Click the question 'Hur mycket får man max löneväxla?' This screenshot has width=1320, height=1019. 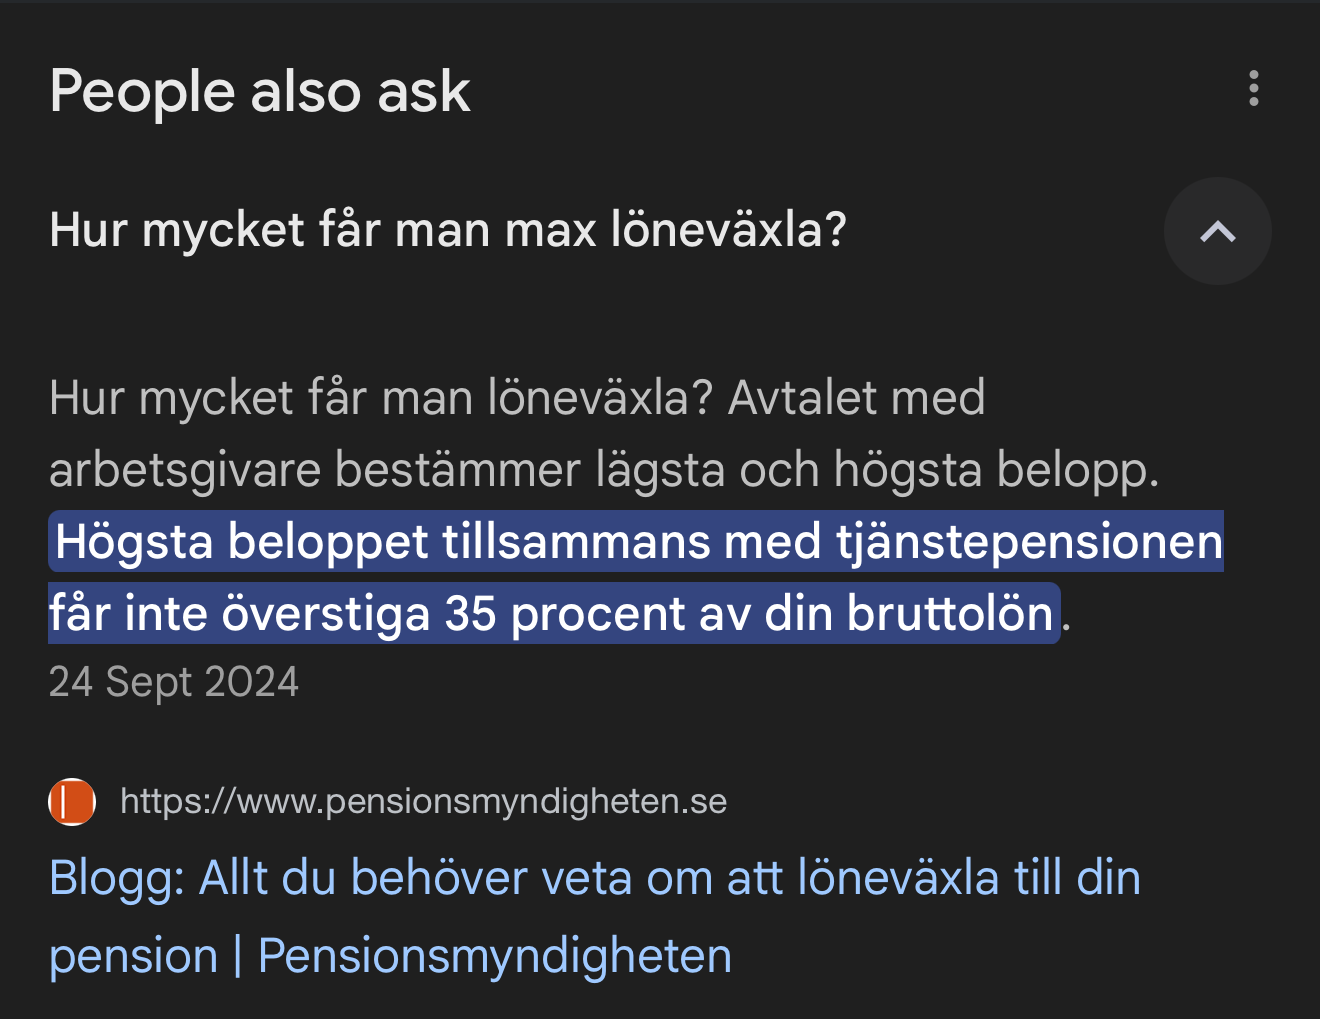tap(448, 230)
